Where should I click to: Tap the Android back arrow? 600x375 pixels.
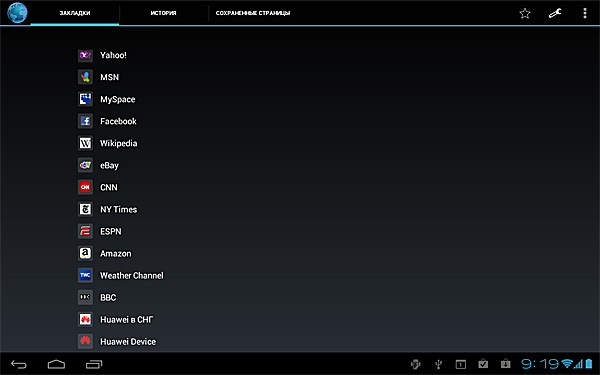tap(19, 364)
